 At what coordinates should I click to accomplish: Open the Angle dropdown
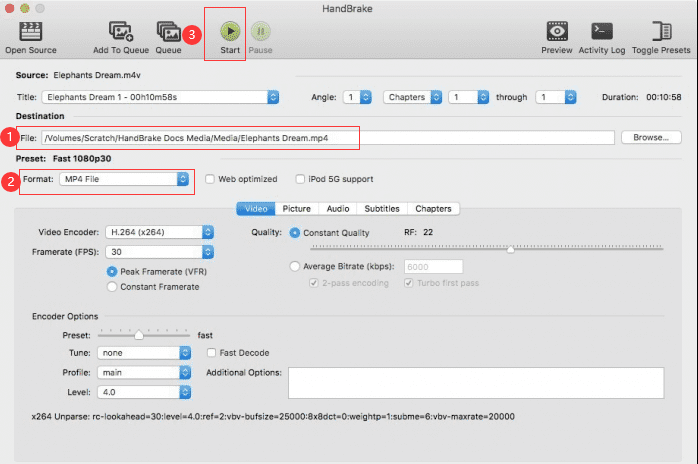357,97
